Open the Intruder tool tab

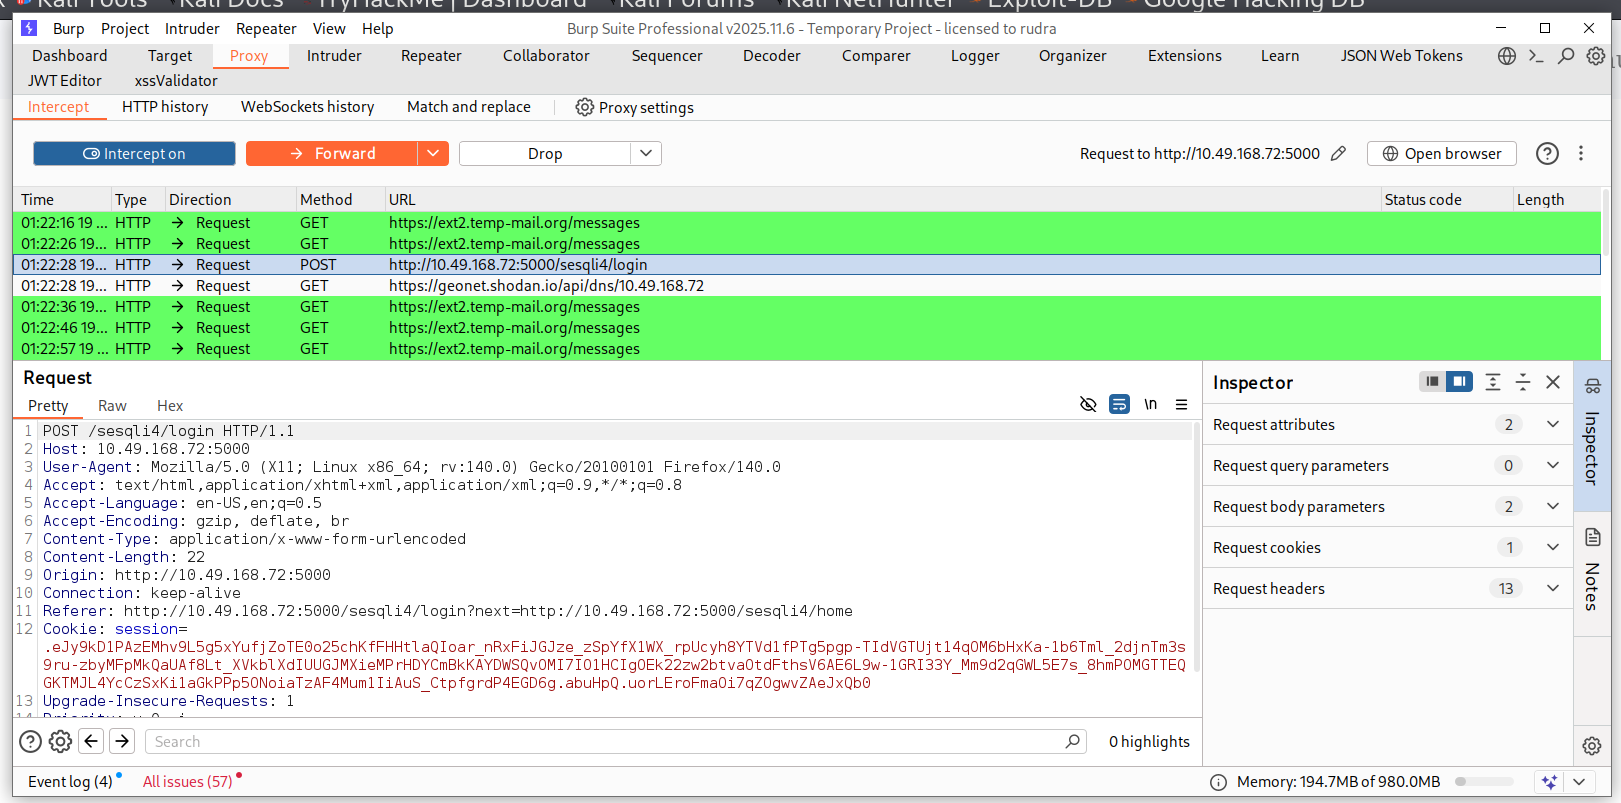(334, 56)
